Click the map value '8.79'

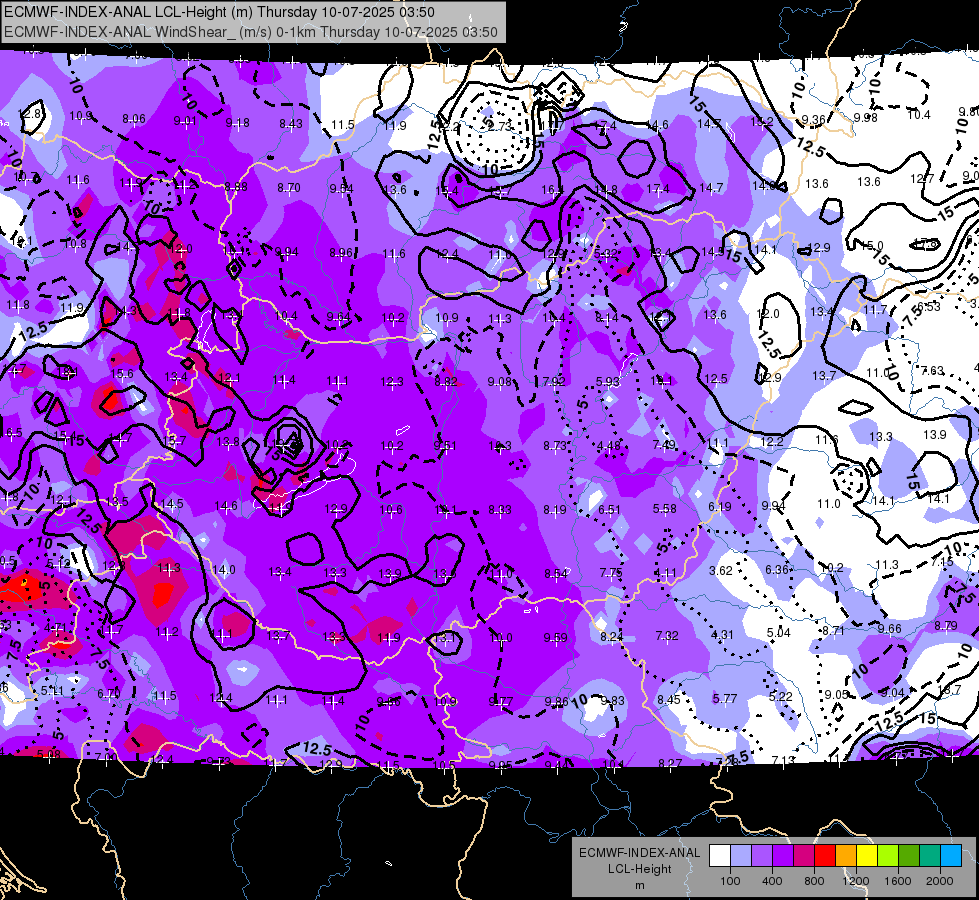pos(946,625)
